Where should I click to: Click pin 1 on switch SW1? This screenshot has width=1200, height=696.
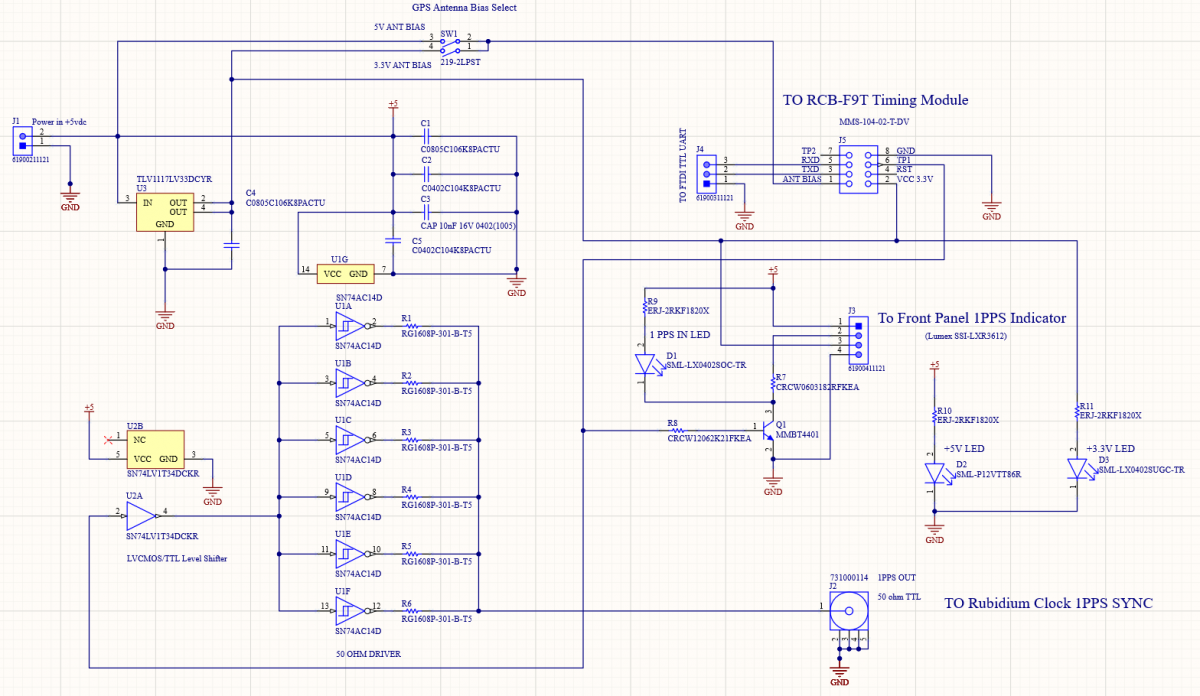[x=458, y=51]
